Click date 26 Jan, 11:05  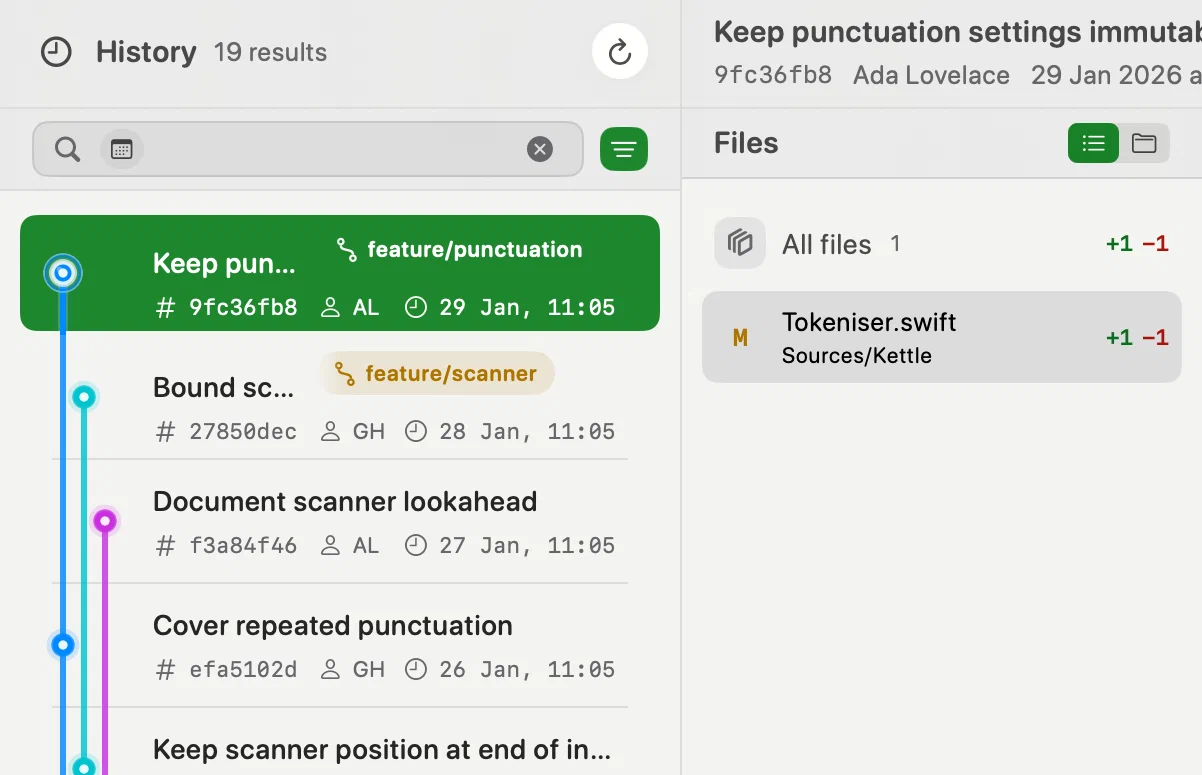tap(527, 669)
